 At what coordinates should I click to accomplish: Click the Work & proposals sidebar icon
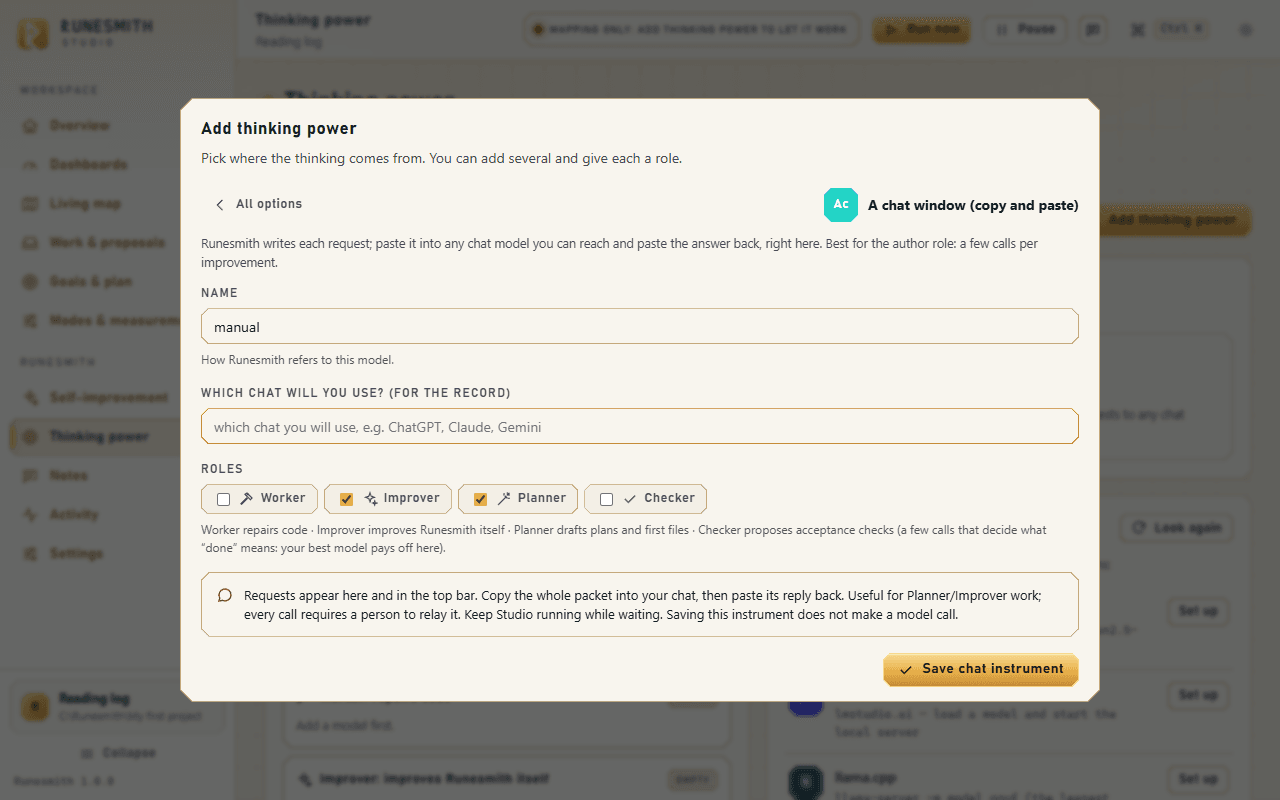point(30,243)
